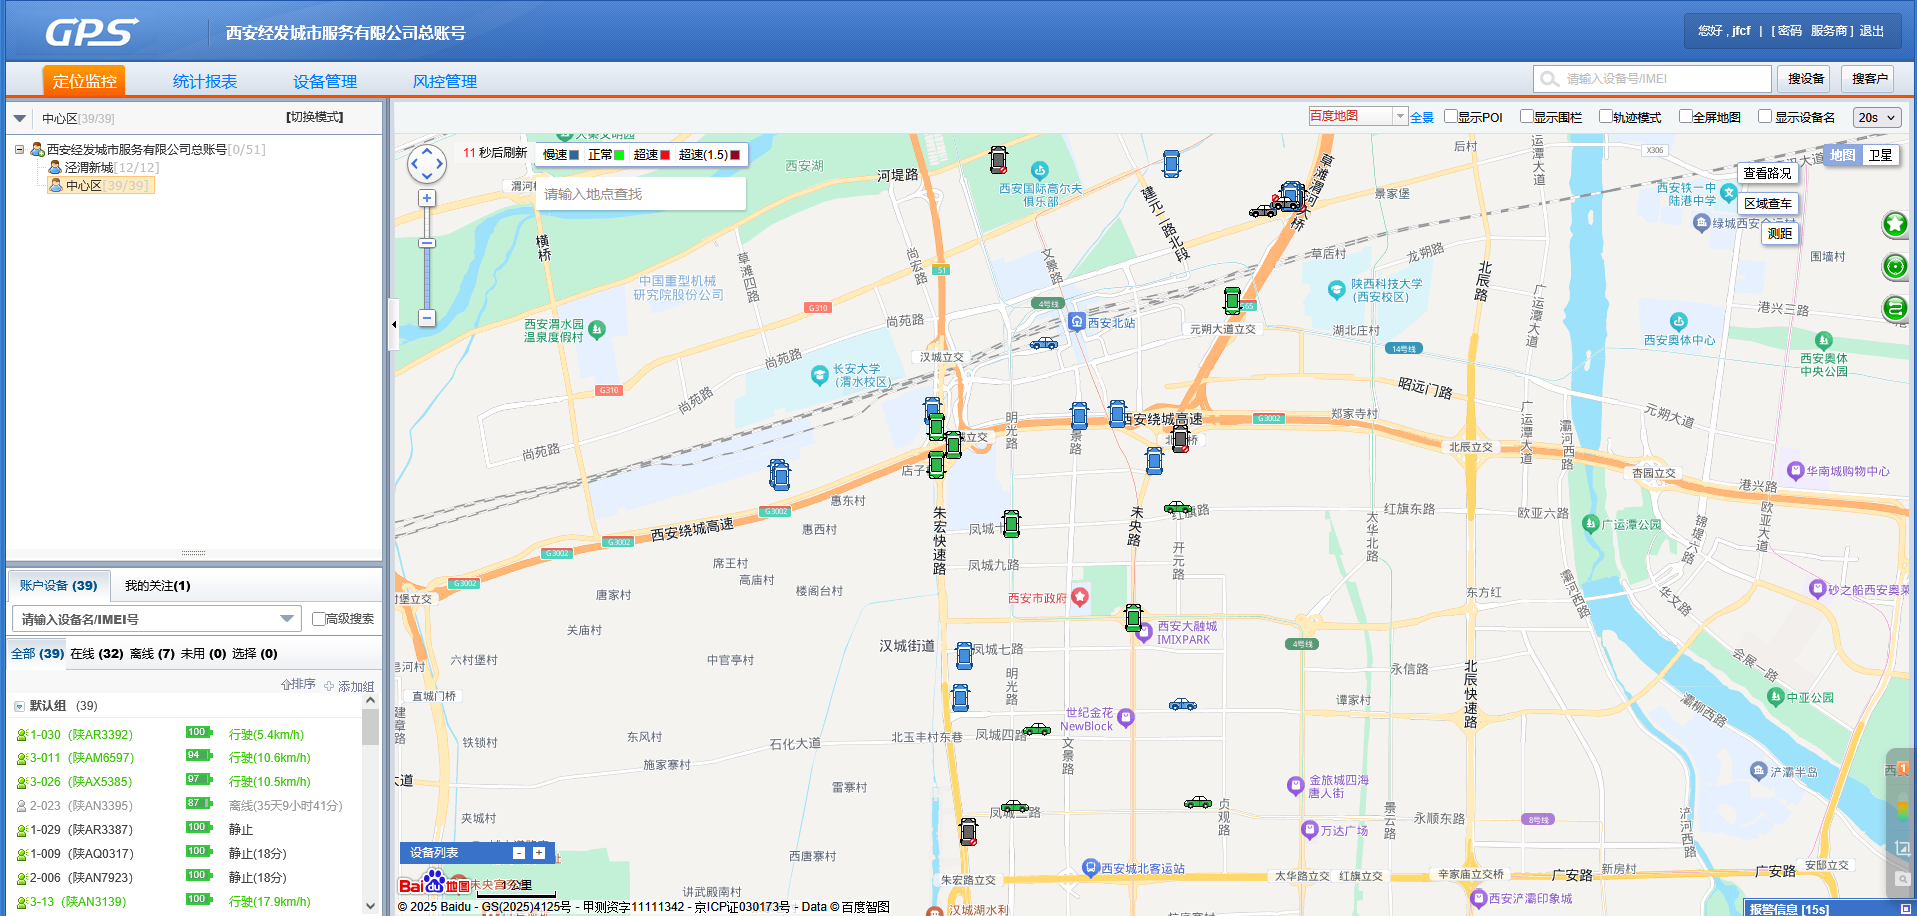Open the 百度地图 map source dropdown
This screenshot has width=1917, height=916.
tap(1400, 116)
